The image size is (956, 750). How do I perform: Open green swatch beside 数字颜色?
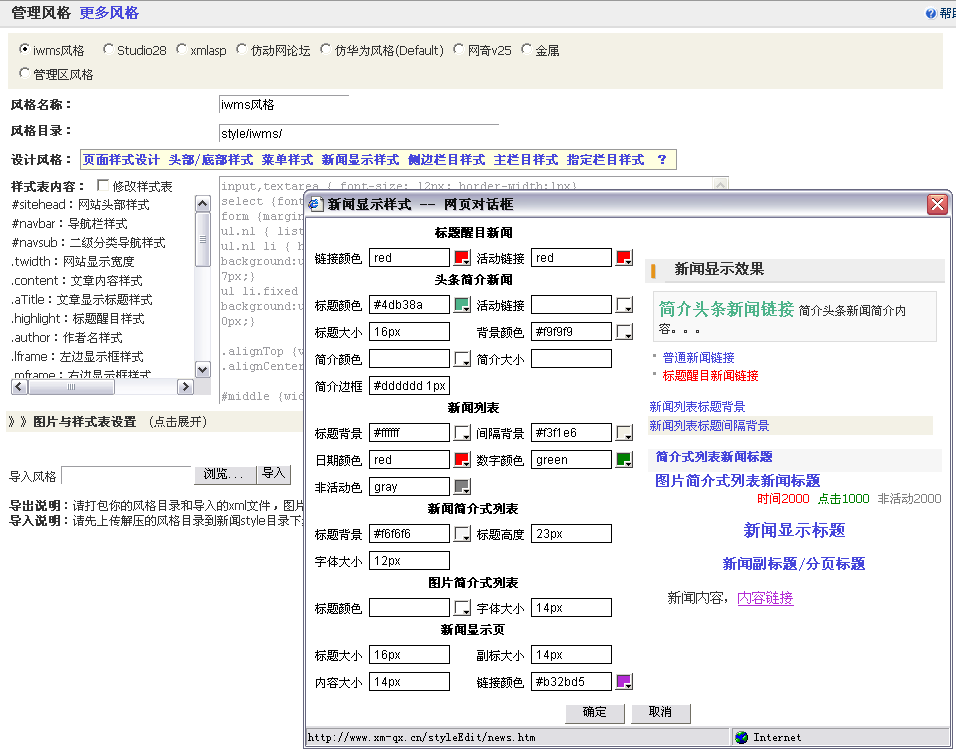(624, 460)
